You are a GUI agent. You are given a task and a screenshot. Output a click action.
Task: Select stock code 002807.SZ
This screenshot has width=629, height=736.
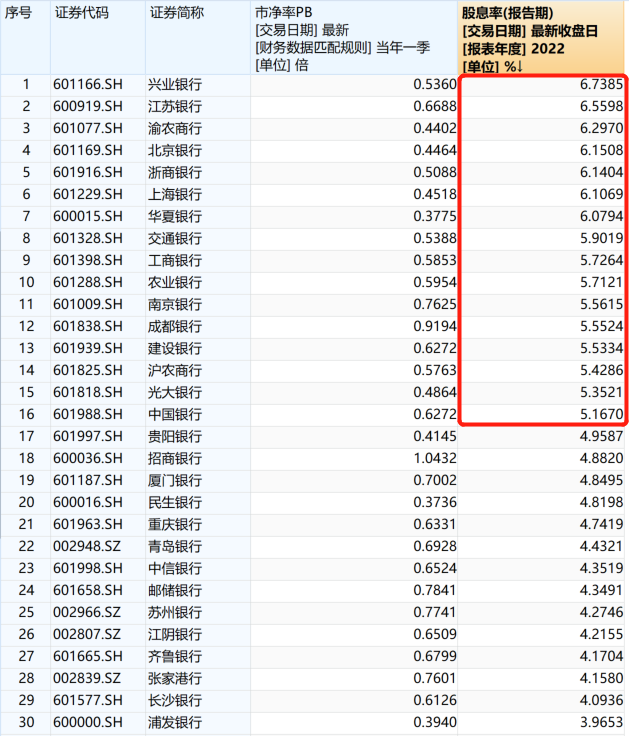pyautogui.click(x=87, y=635)
